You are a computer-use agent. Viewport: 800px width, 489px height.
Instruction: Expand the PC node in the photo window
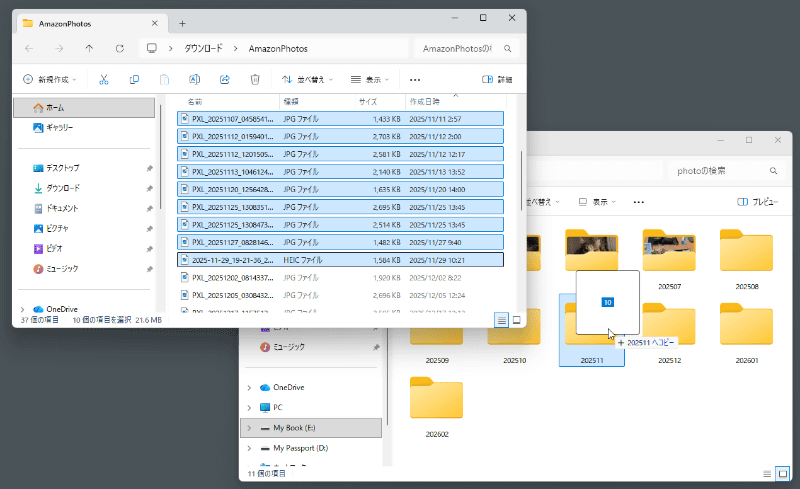[249, 408]
